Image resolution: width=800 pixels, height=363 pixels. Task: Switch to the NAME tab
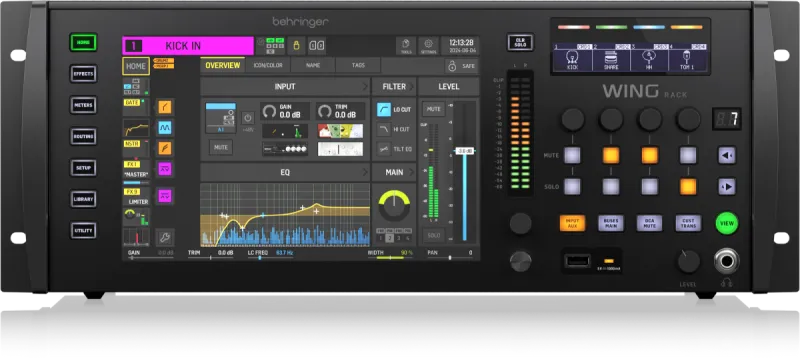tap(313, 65)
